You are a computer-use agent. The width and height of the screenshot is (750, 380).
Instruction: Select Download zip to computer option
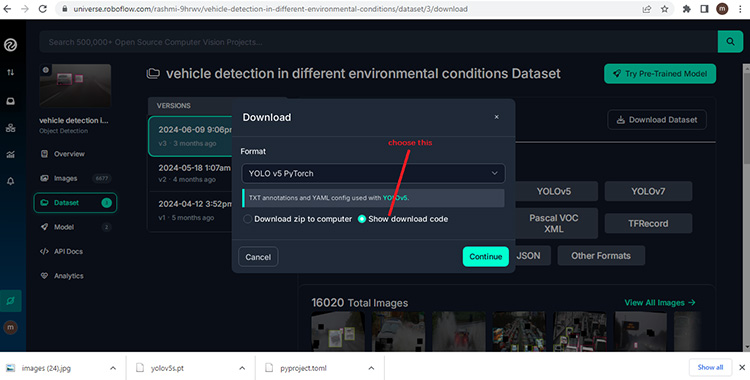[x=298, y=219]
